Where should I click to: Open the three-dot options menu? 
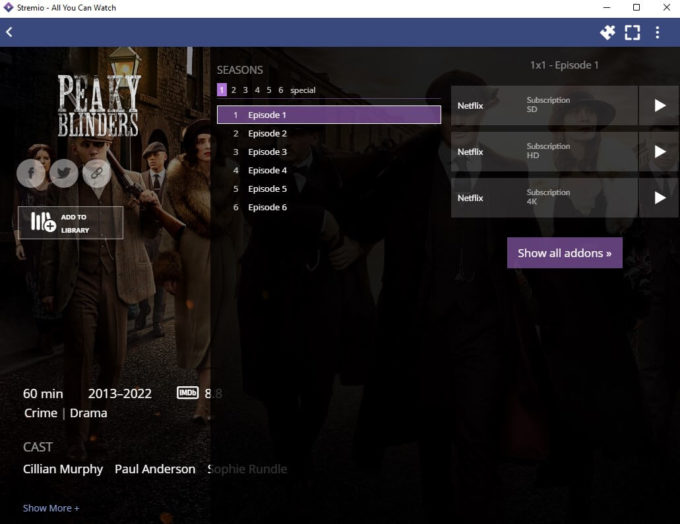tap(657, 32)
